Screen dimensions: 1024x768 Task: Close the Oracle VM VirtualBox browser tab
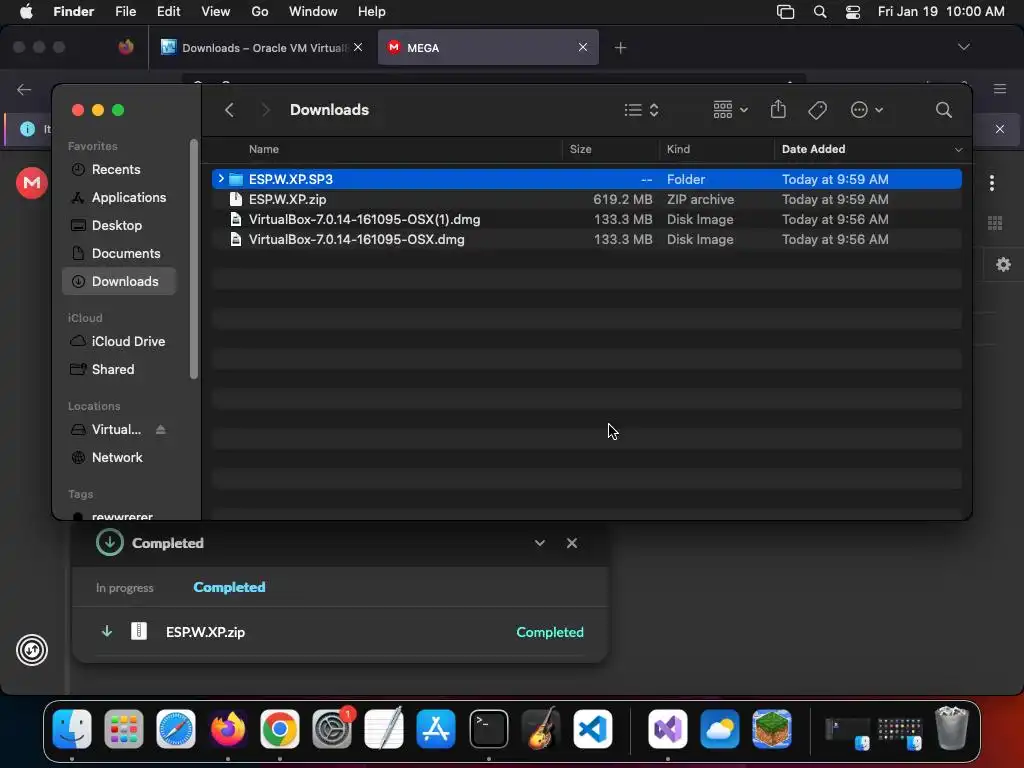pyautogui.click(x=358, y=47)
